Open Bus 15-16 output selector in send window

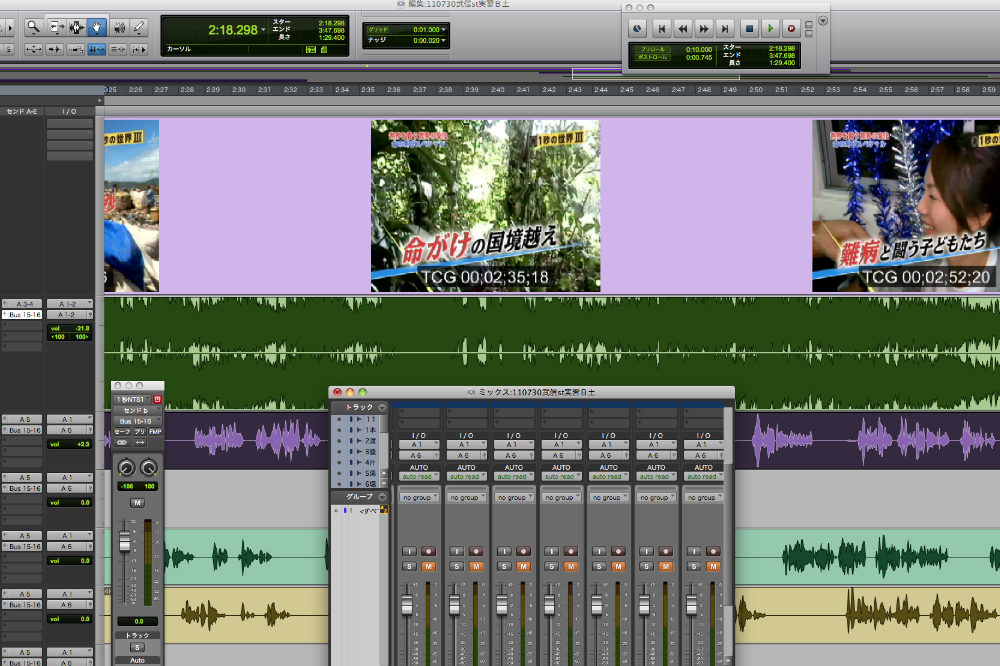[x=138, y=421]
